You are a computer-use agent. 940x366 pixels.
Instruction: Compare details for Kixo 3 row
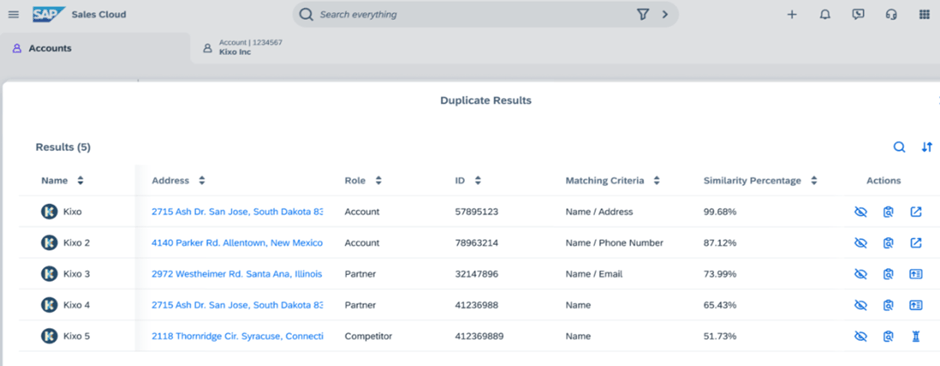(888, 274)
